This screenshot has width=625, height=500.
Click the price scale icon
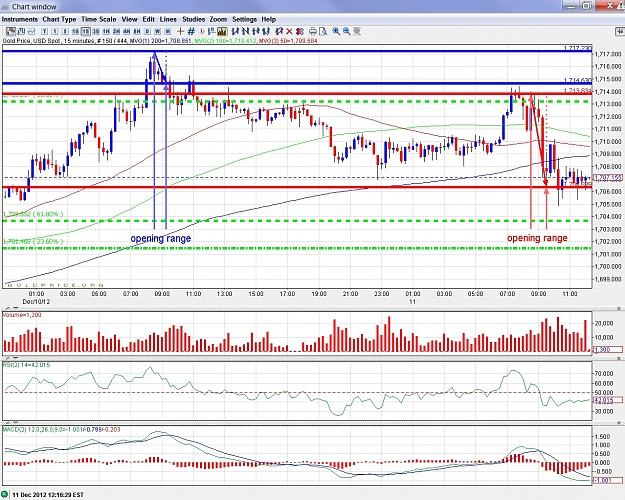point(212,31)
